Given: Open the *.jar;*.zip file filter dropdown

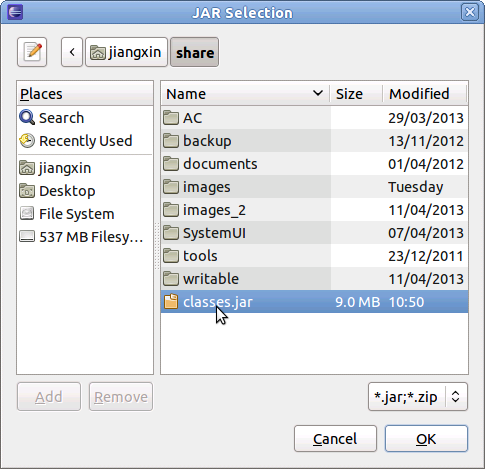Looking at the screenshot, I should (x=418, y=397).
